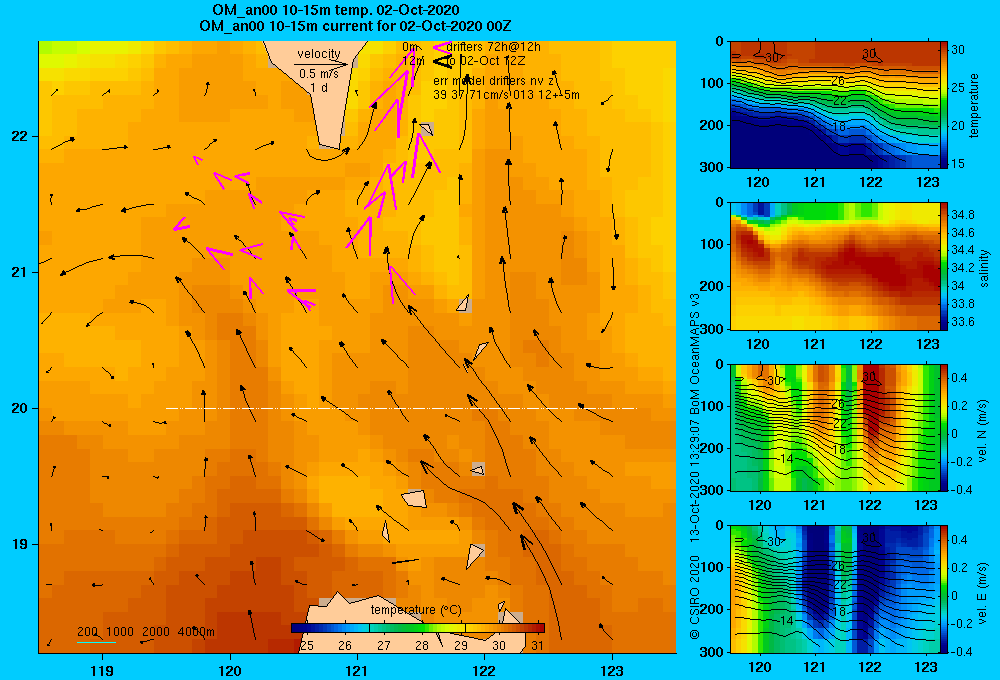The image size is (1000, 680).
Task: Click the latitude label '21' on the main map
Action: pos(19,272)
